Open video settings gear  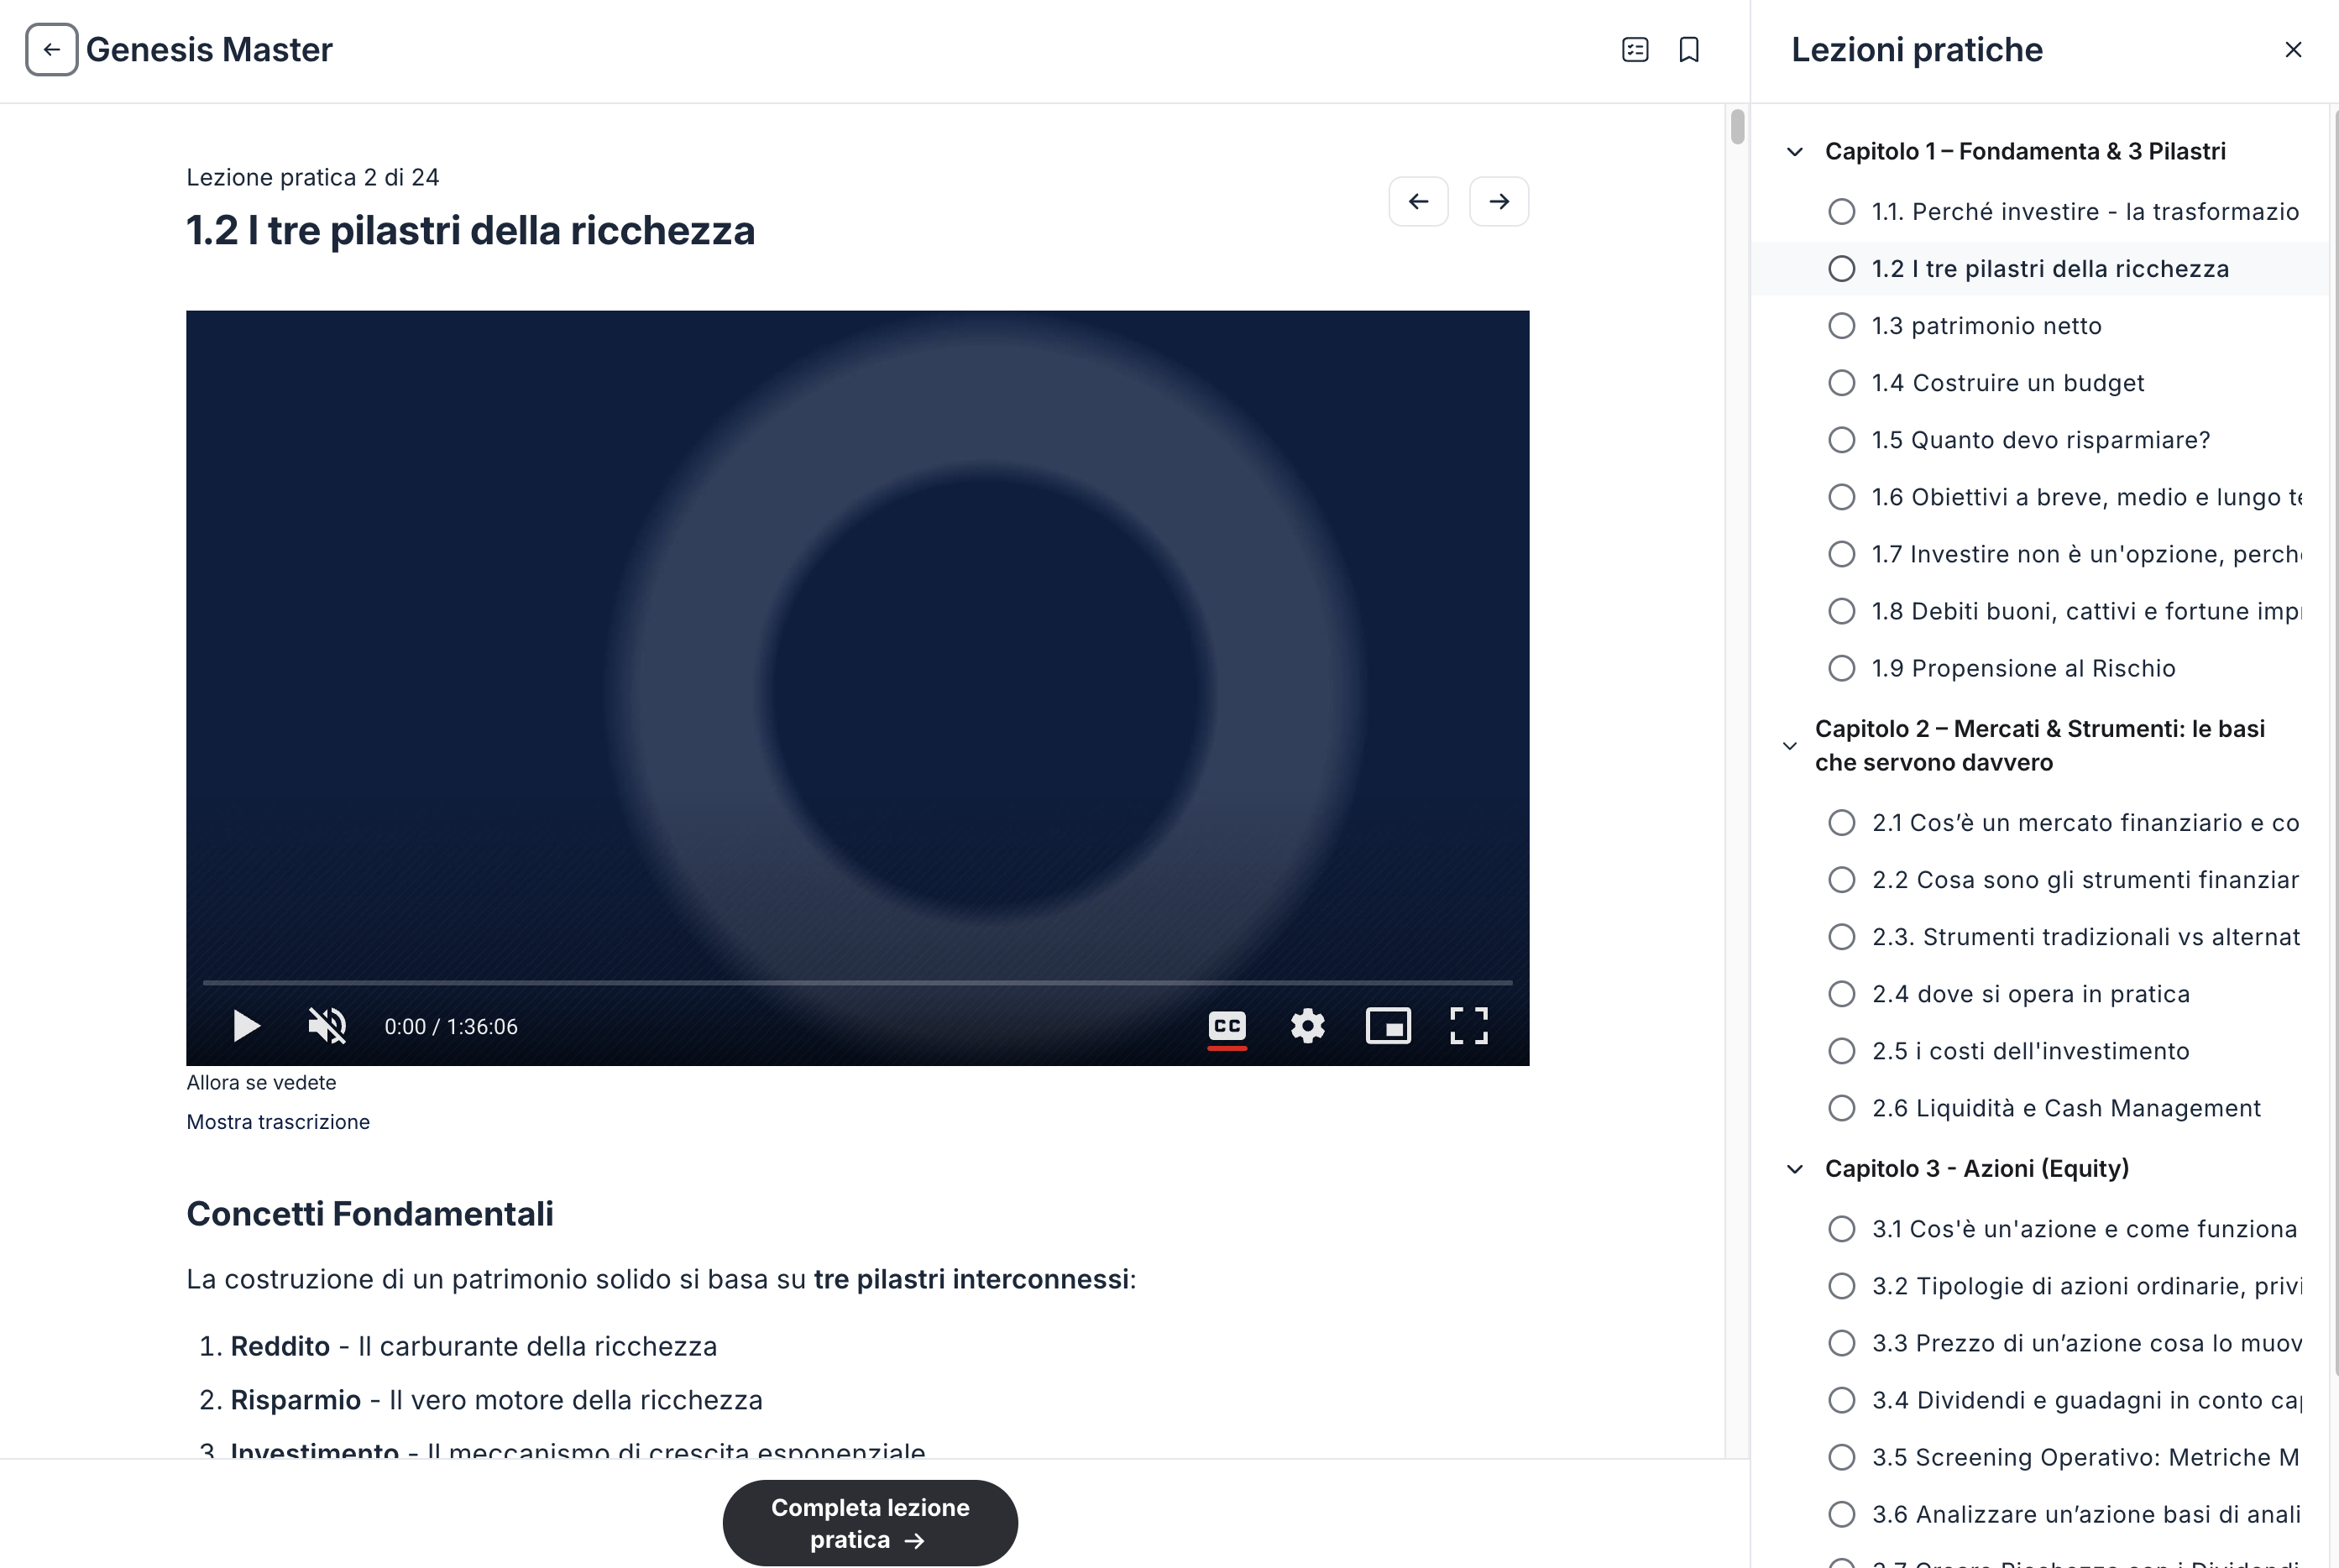coord(1307,1026)
